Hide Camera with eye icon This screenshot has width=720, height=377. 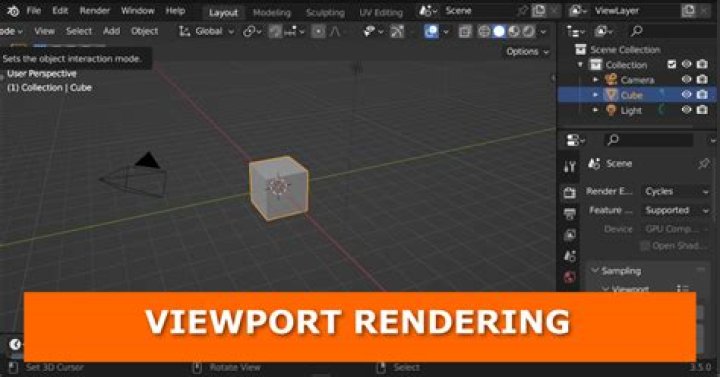(686, 79)
